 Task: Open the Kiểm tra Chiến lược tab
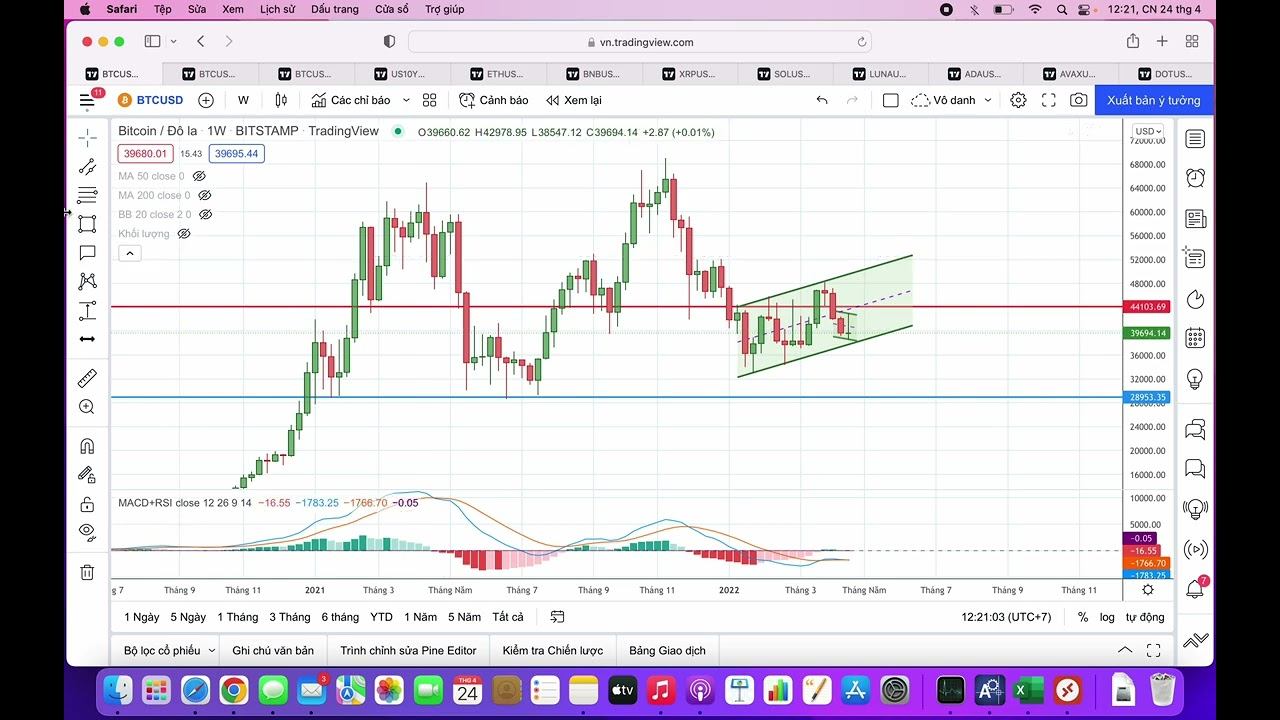(x=553, y=650)
